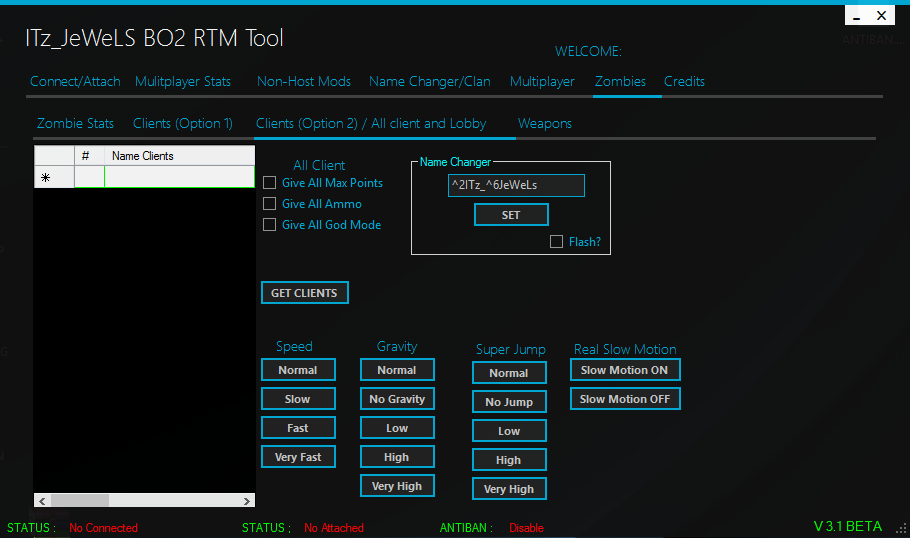Set Speed to Fast

pos(298,428)
